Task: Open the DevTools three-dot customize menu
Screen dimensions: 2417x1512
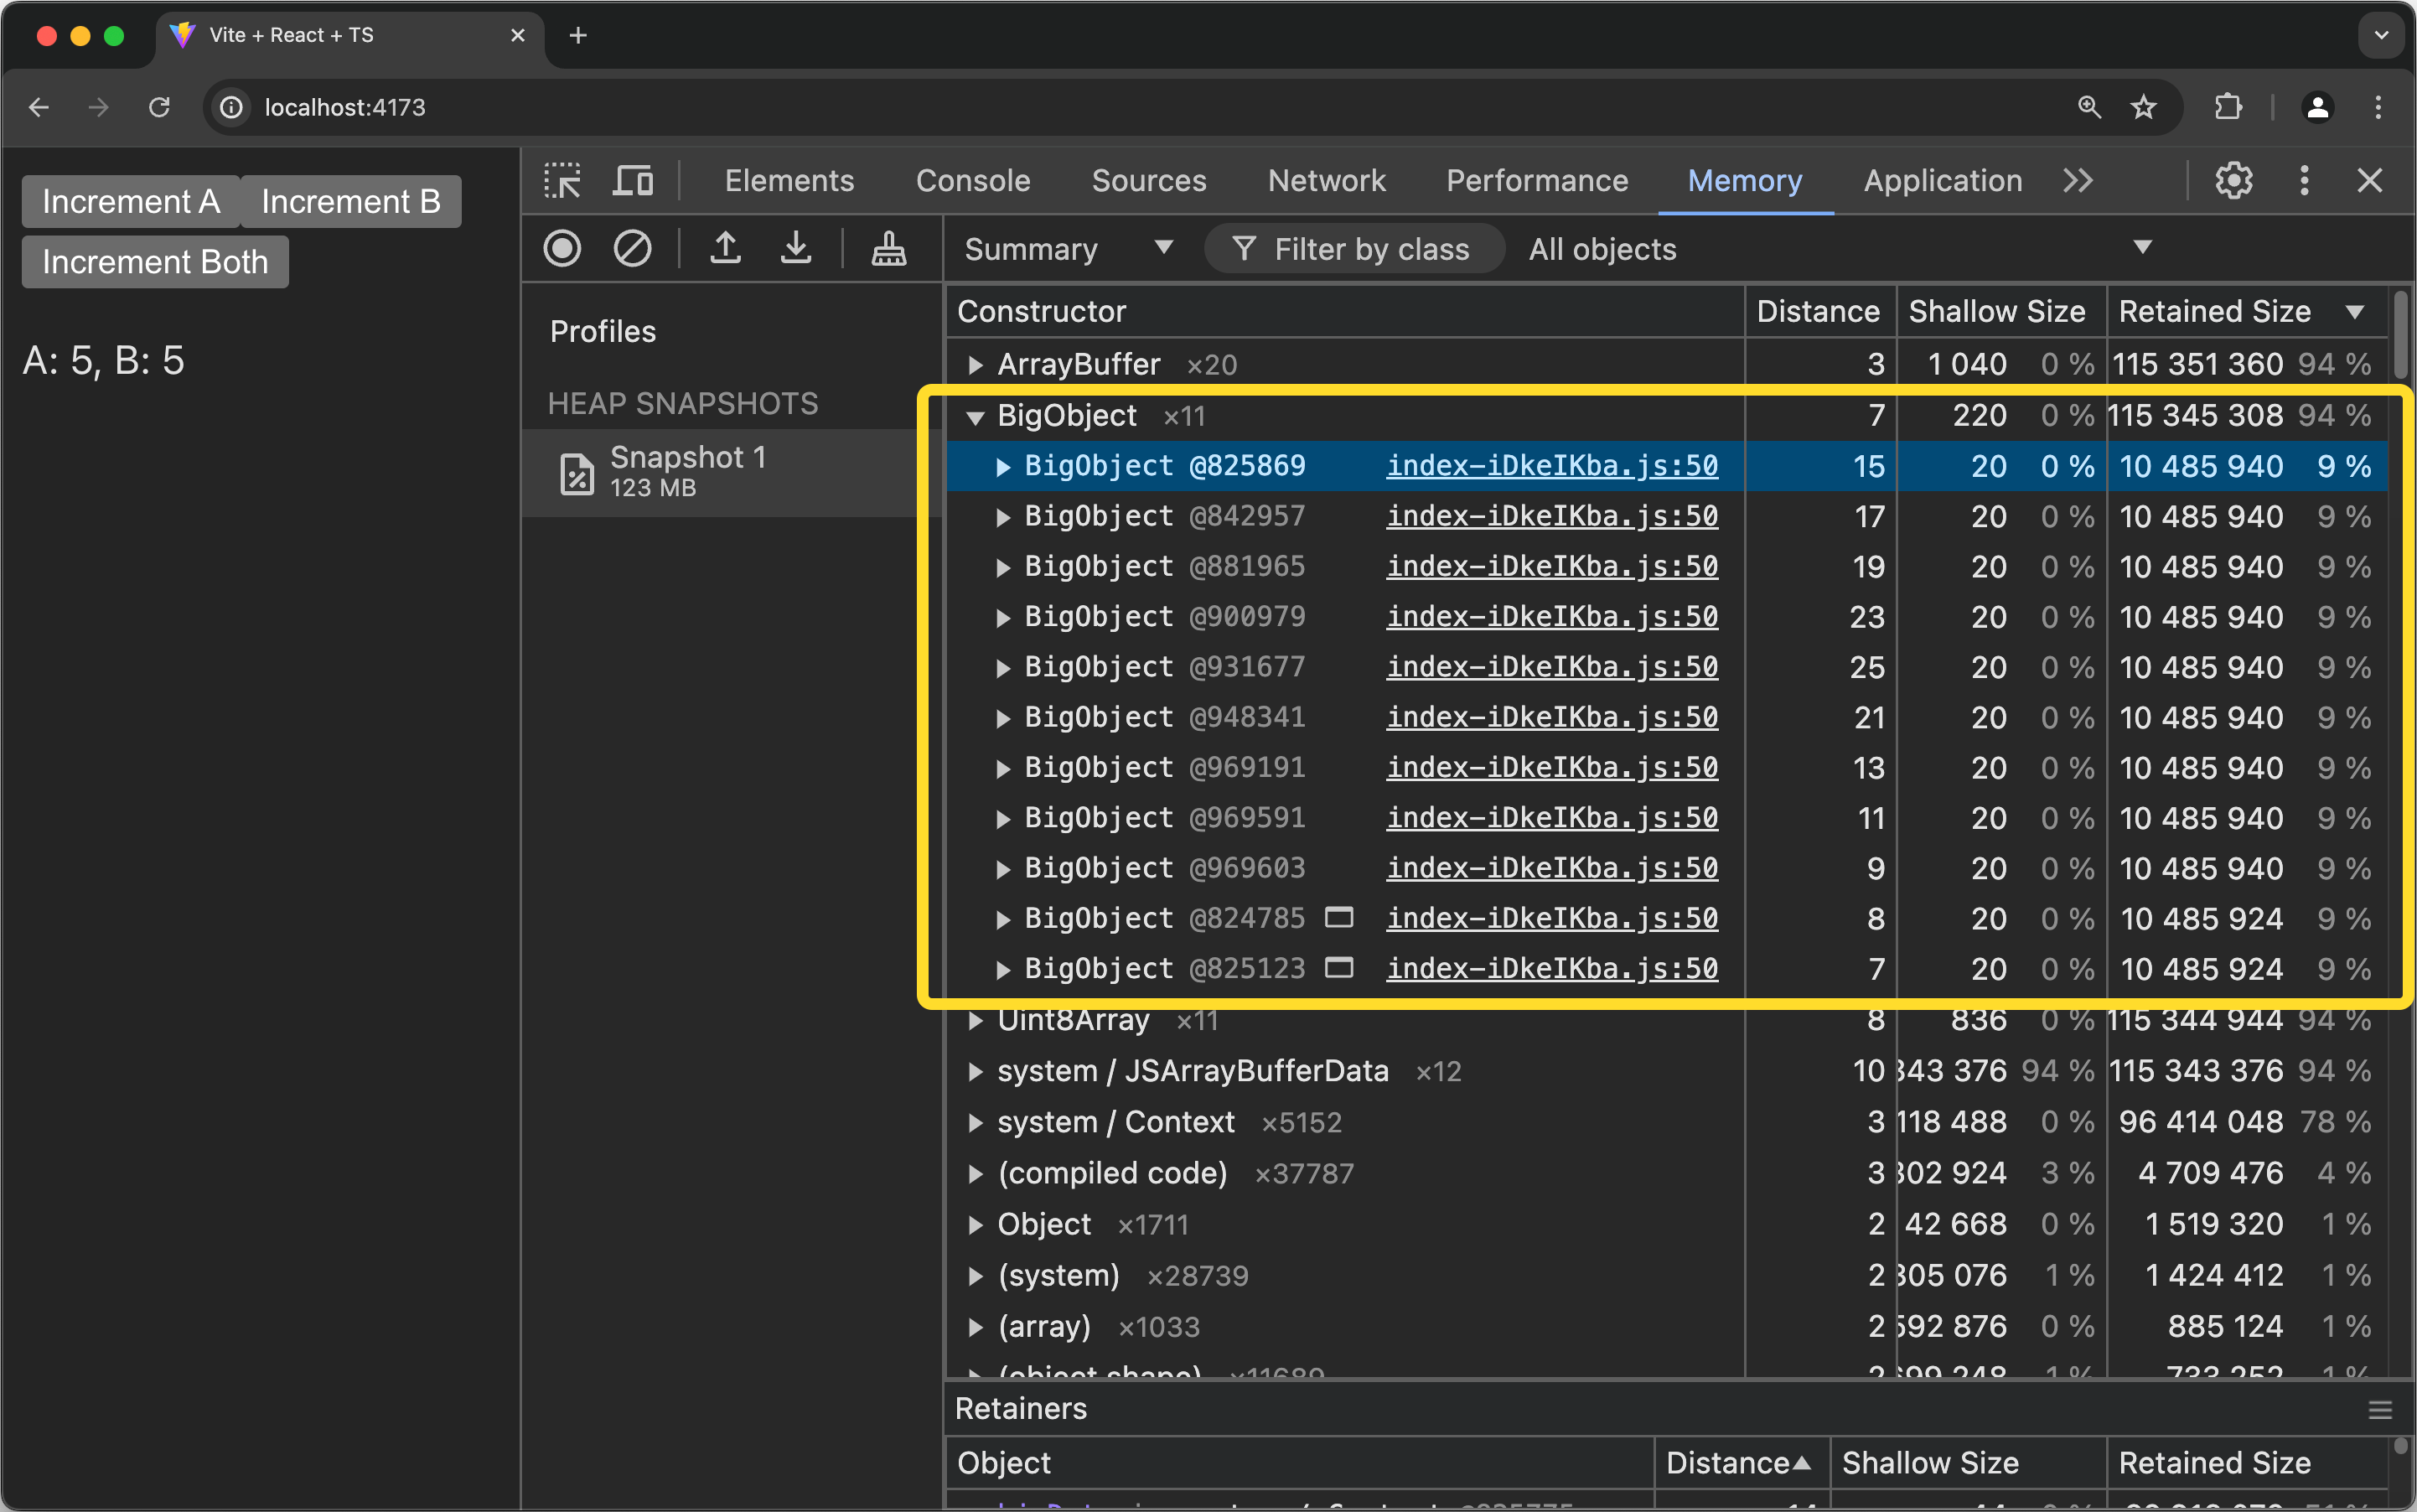Action: coord(2304,181)
